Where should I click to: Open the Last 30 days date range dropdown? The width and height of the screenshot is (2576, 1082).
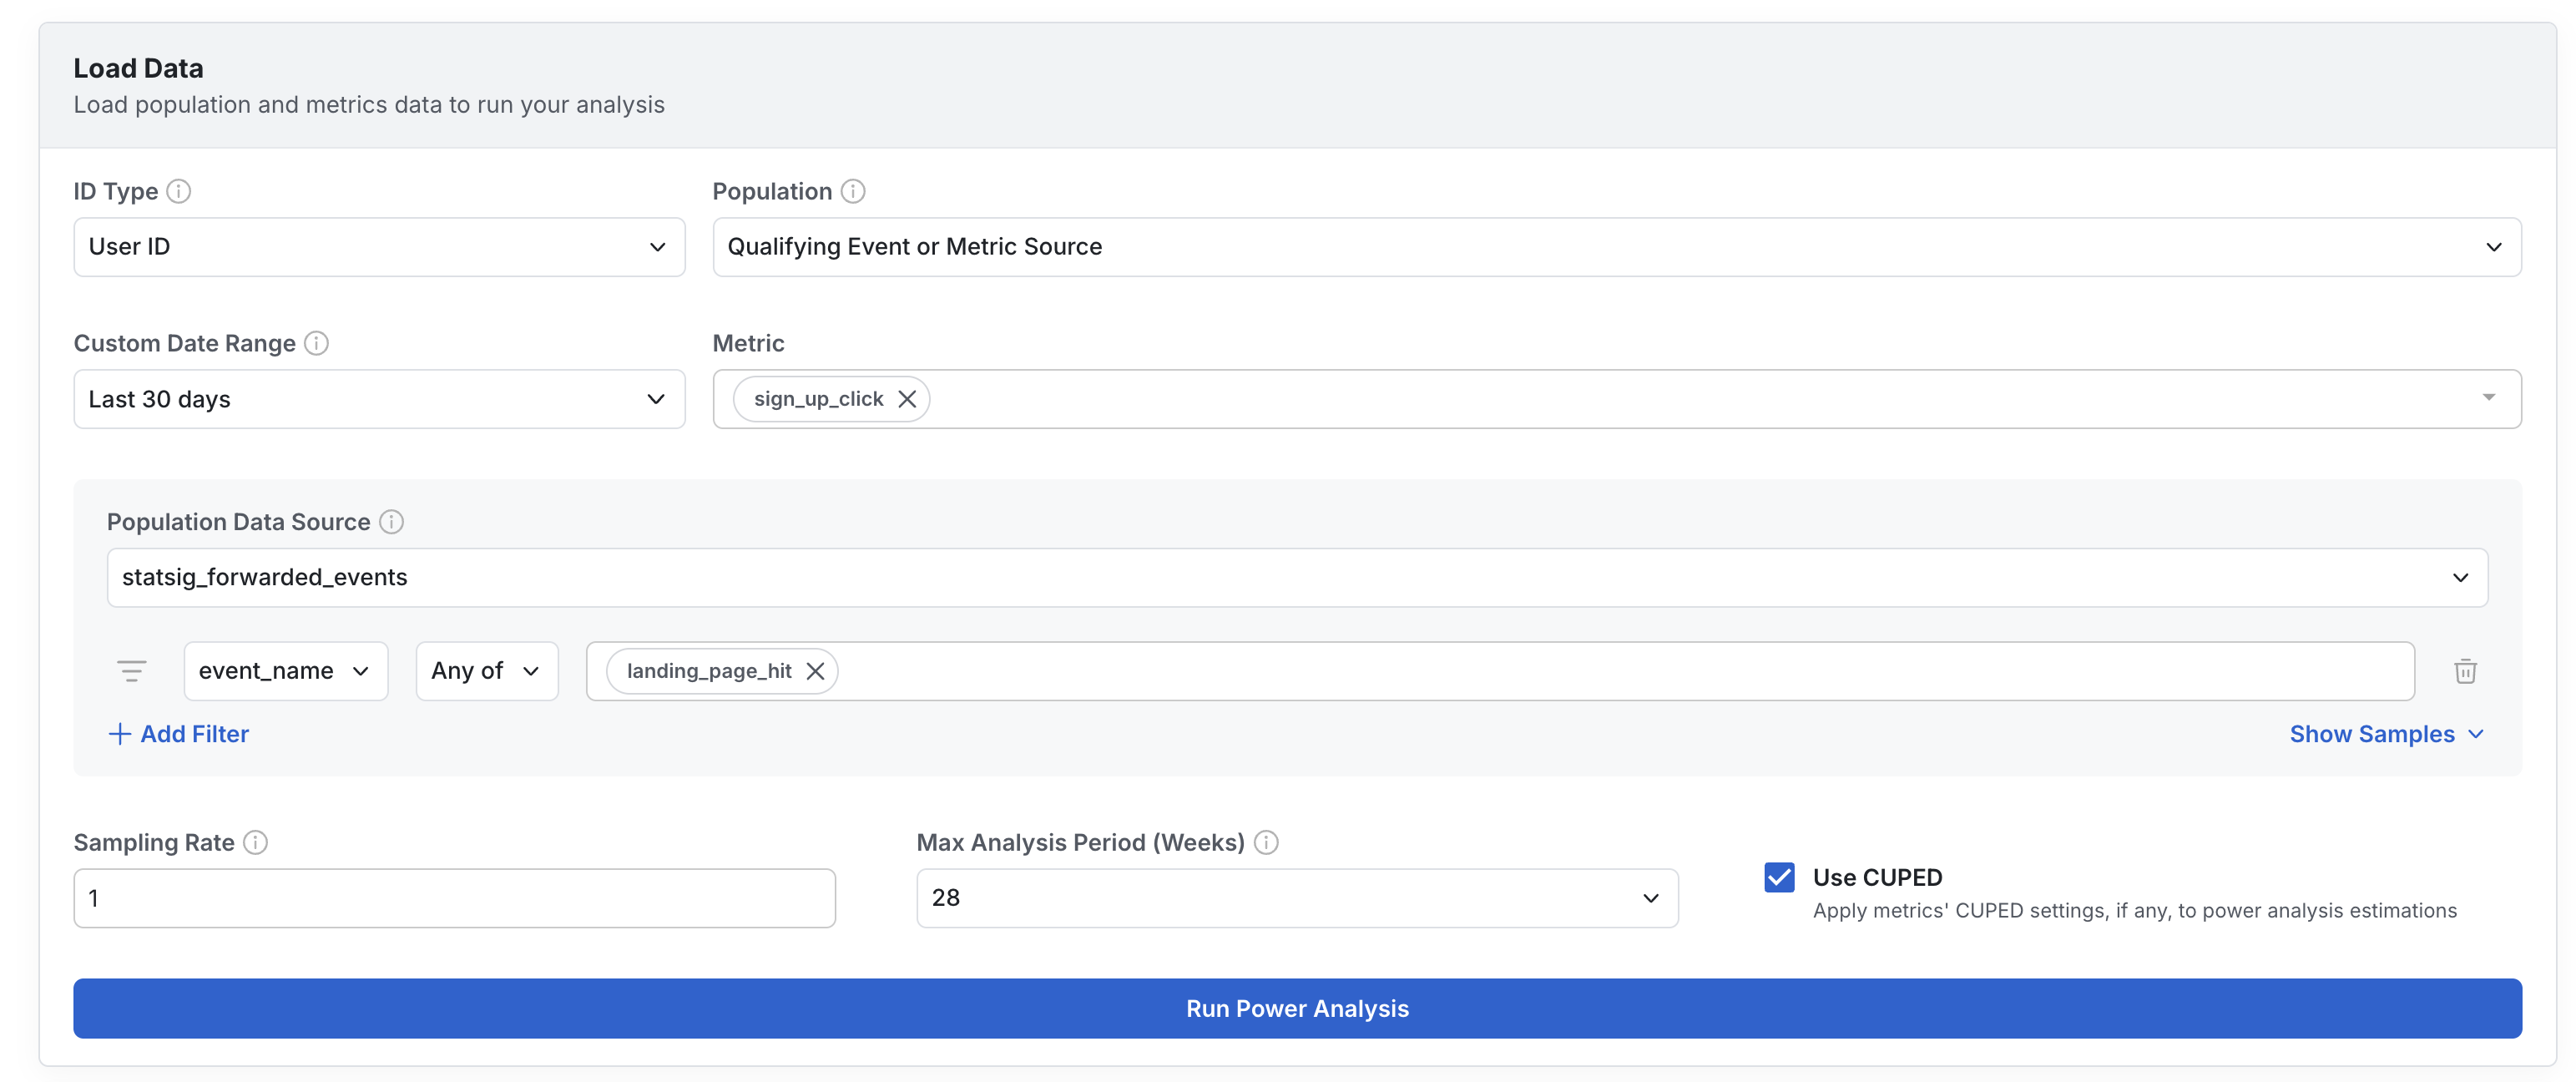379,399
